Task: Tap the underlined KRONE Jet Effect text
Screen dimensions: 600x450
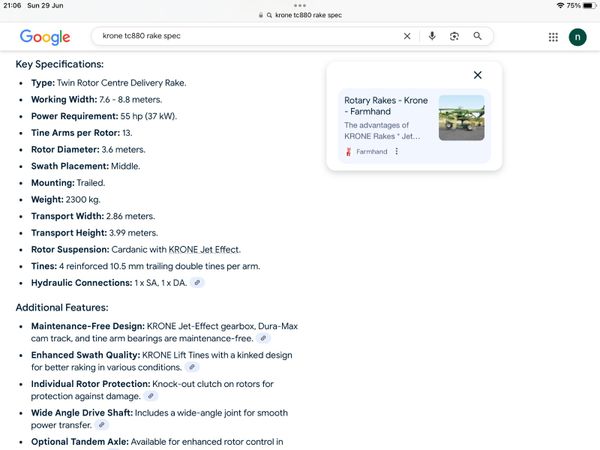Action: click(204, 249)
